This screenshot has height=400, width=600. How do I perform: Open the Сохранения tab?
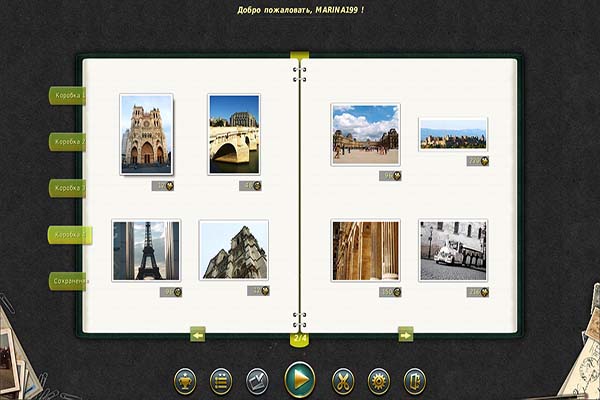coord(68,281)
